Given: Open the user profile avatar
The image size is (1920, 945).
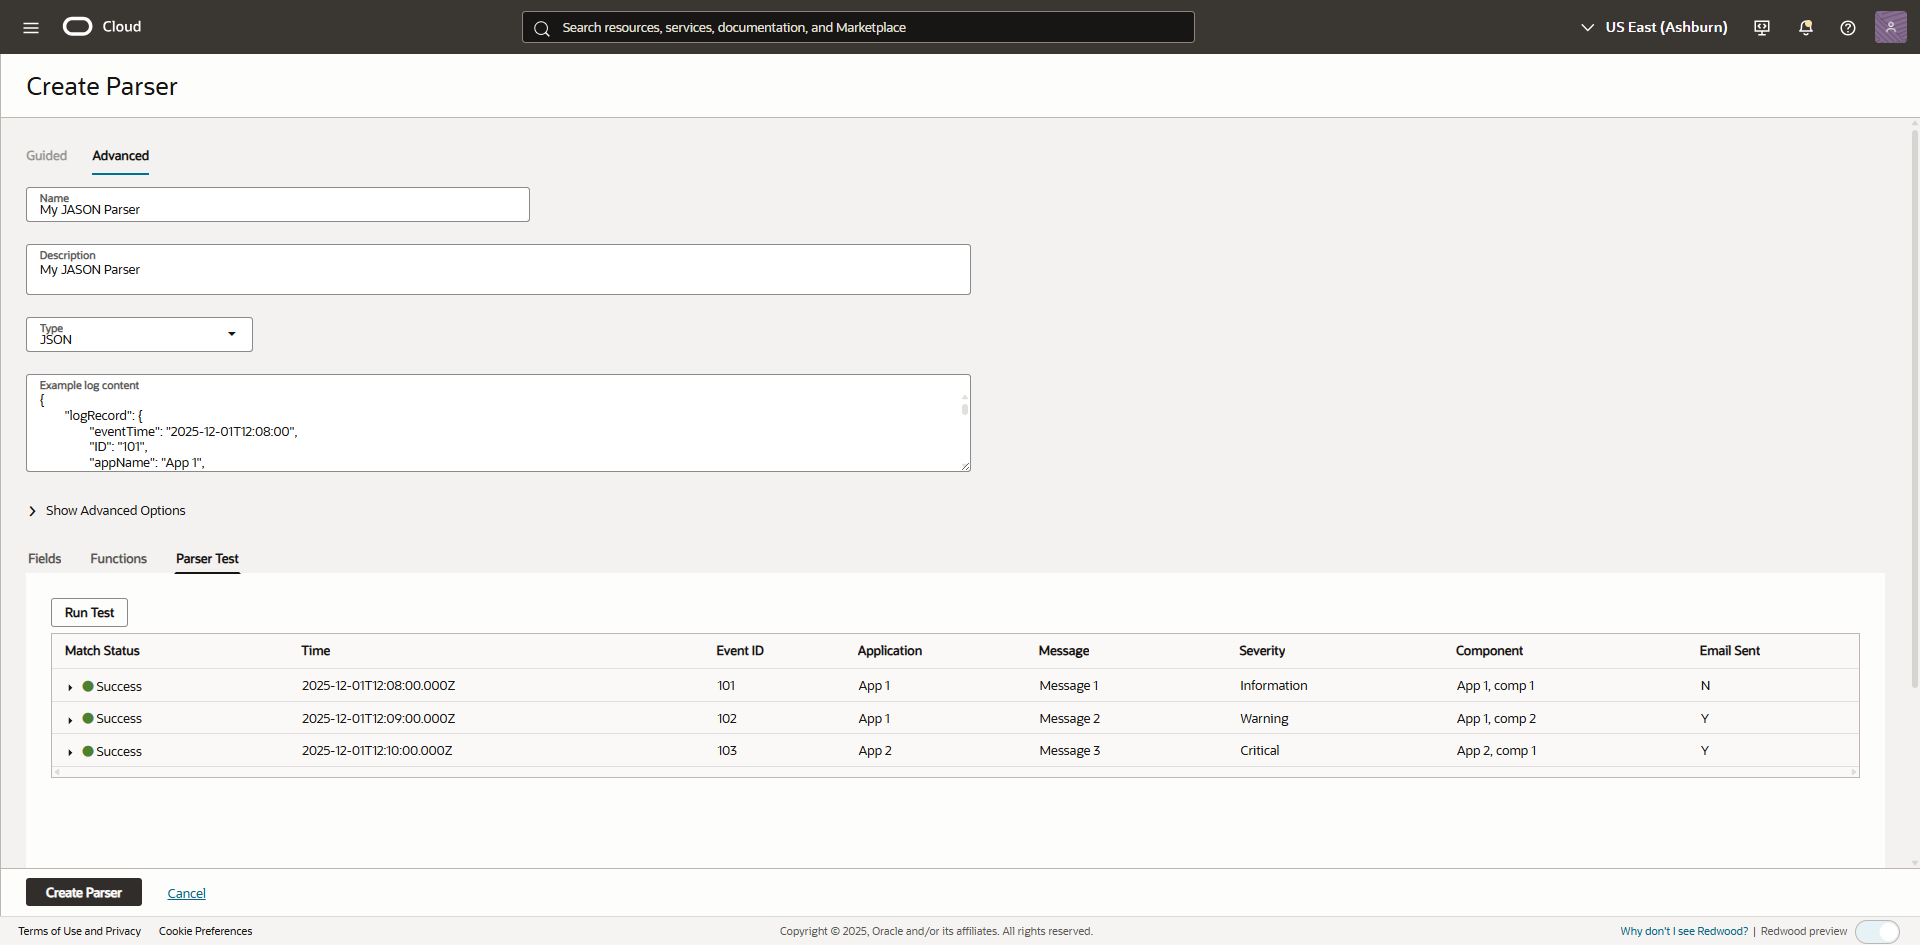Looking at the screenshot, I should (x=1891, y=27).
